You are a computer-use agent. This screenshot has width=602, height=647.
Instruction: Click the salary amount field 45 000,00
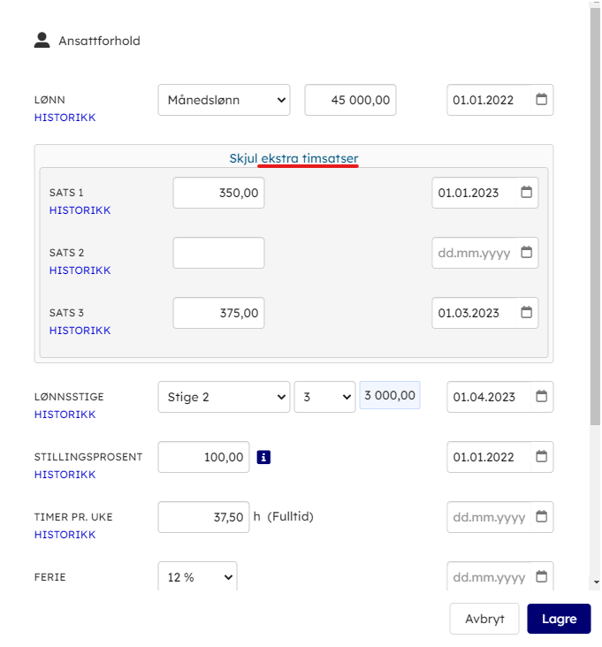[x=350, y=100]
